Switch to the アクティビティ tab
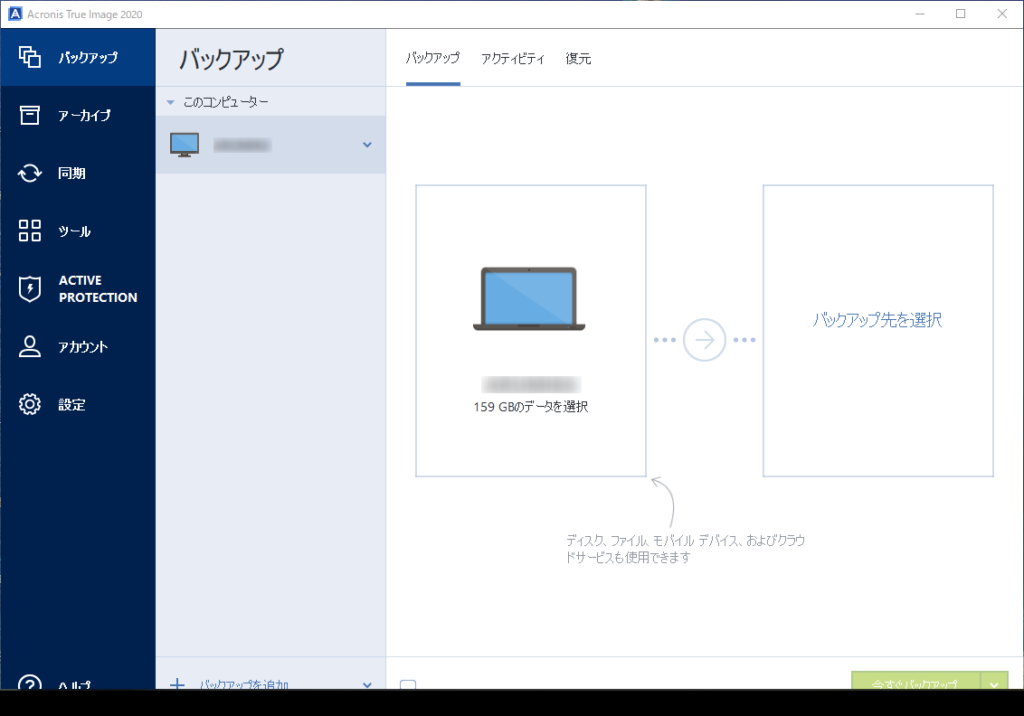This screenshot has width=1024, height=716. [x=513, y=58]
